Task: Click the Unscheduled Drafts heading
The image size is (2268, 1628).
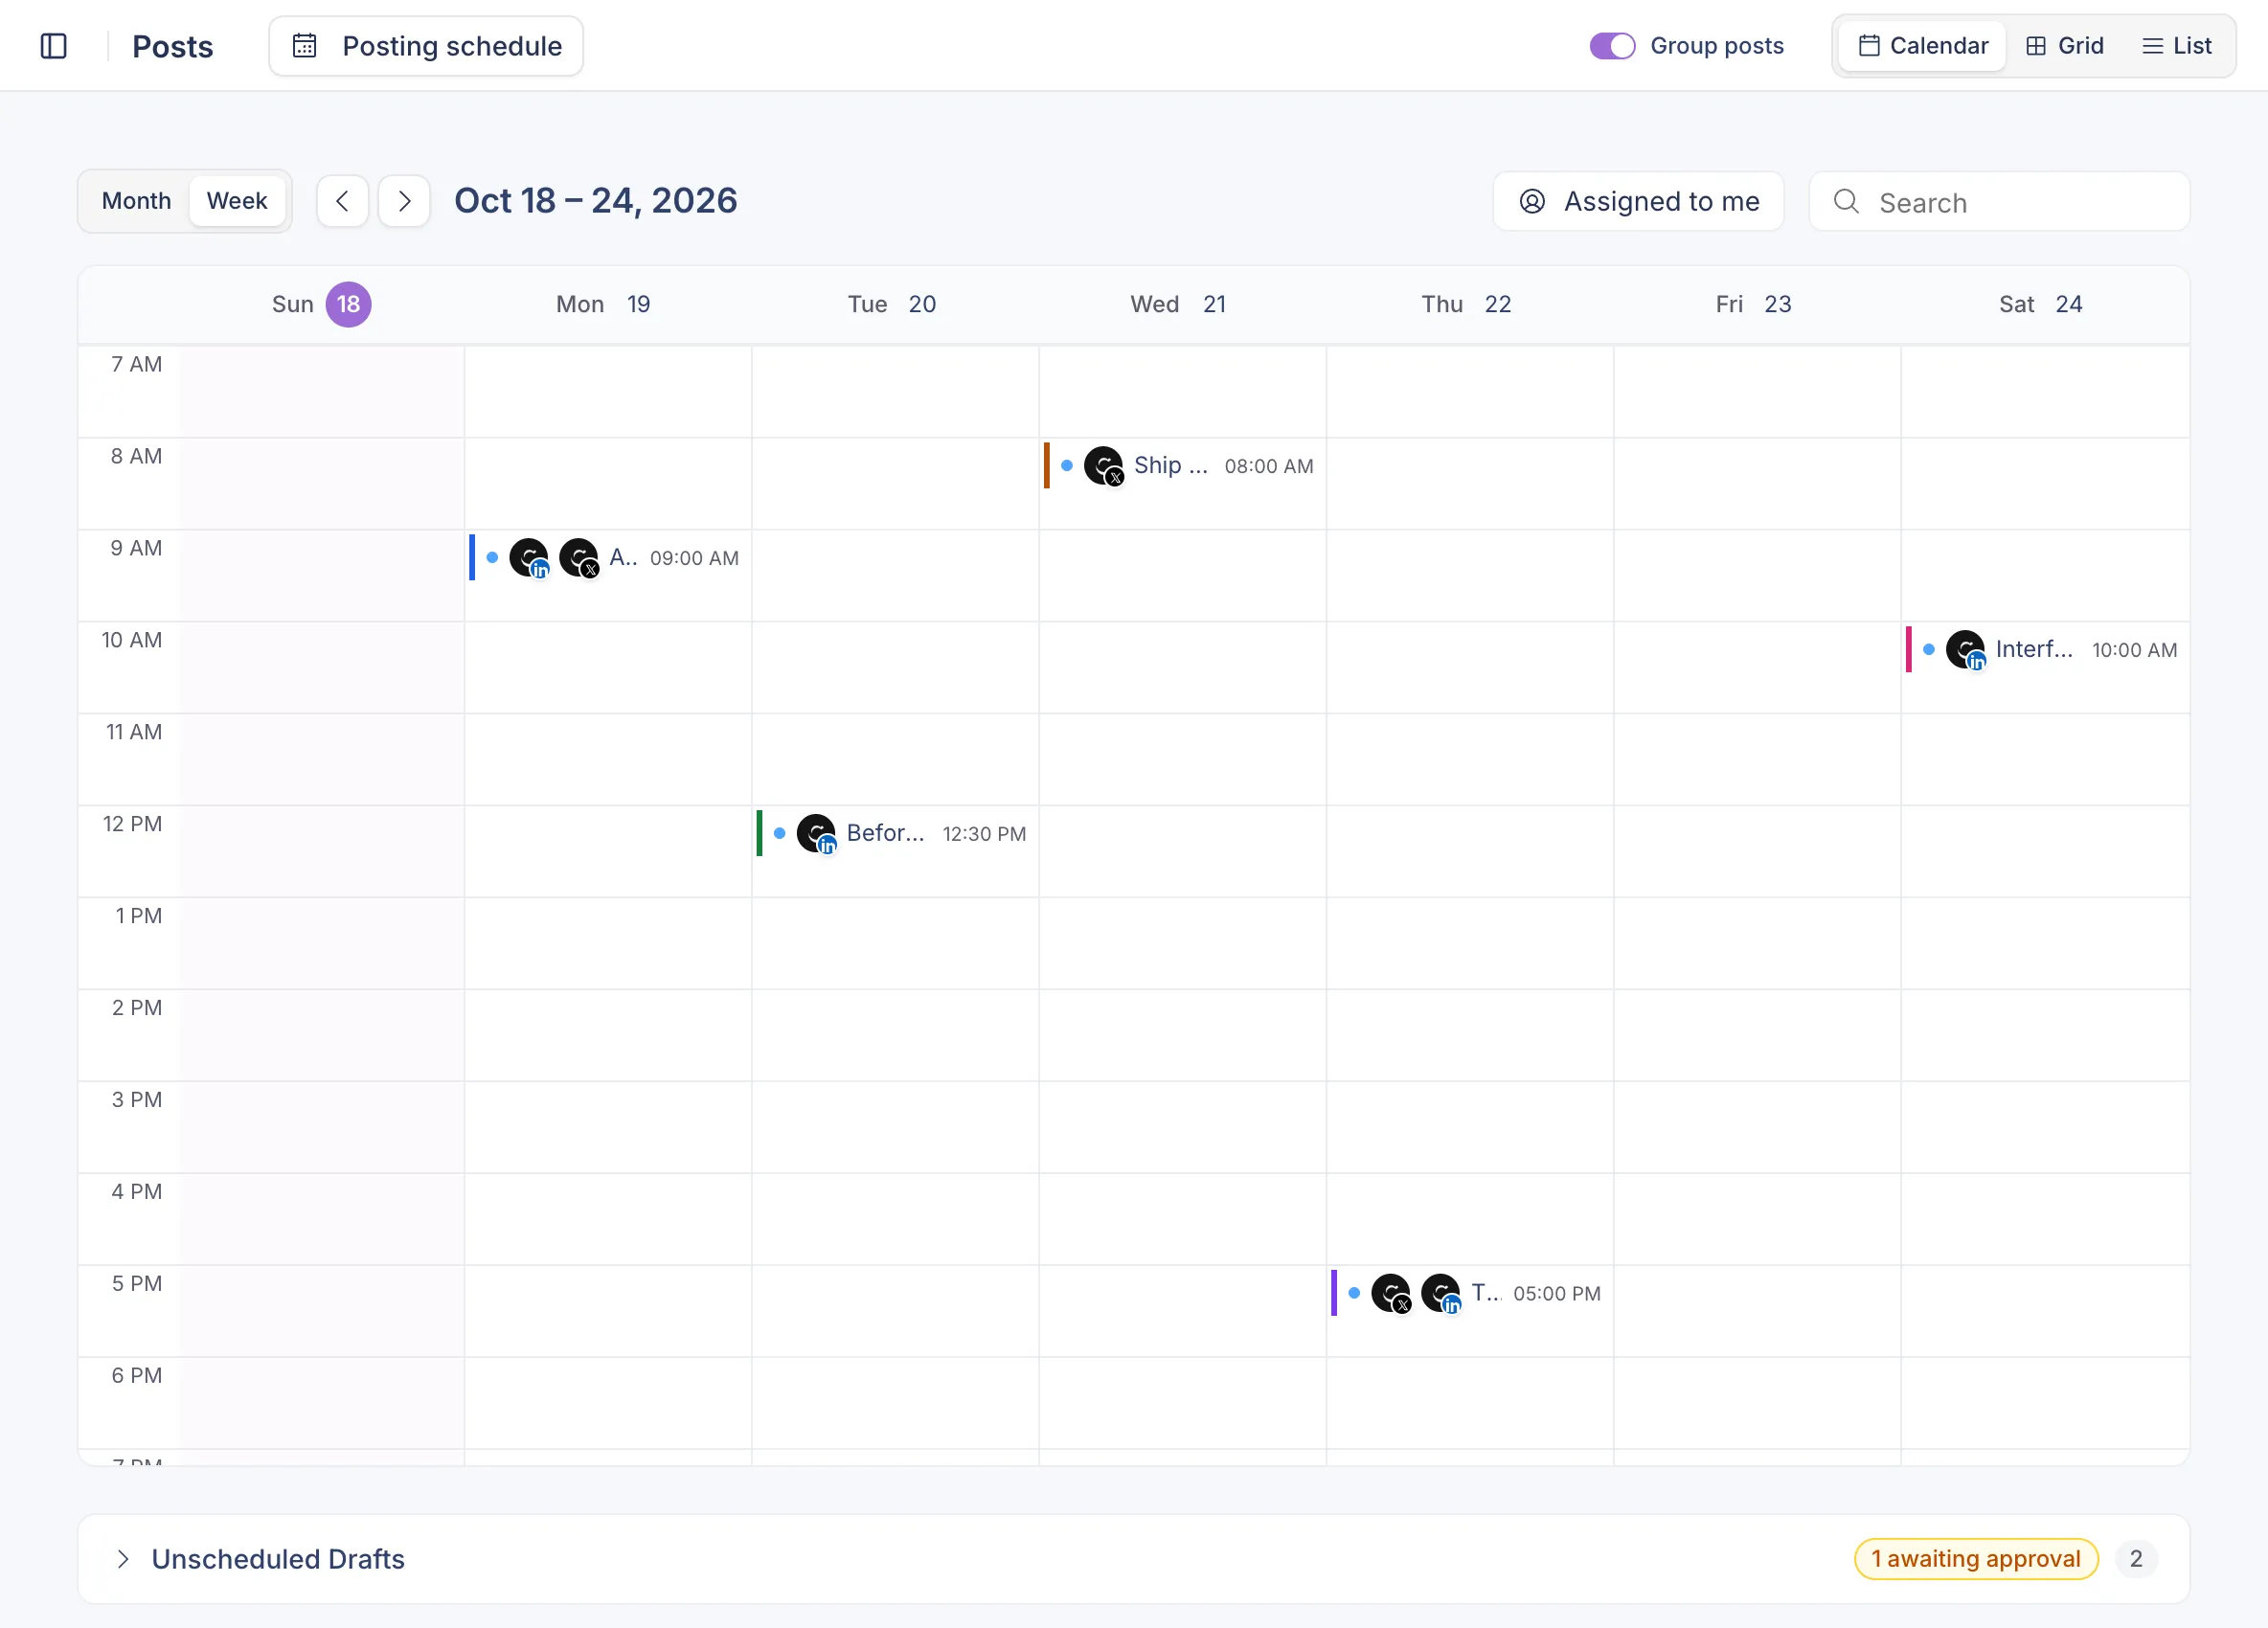Action: tap(278, 1559)
